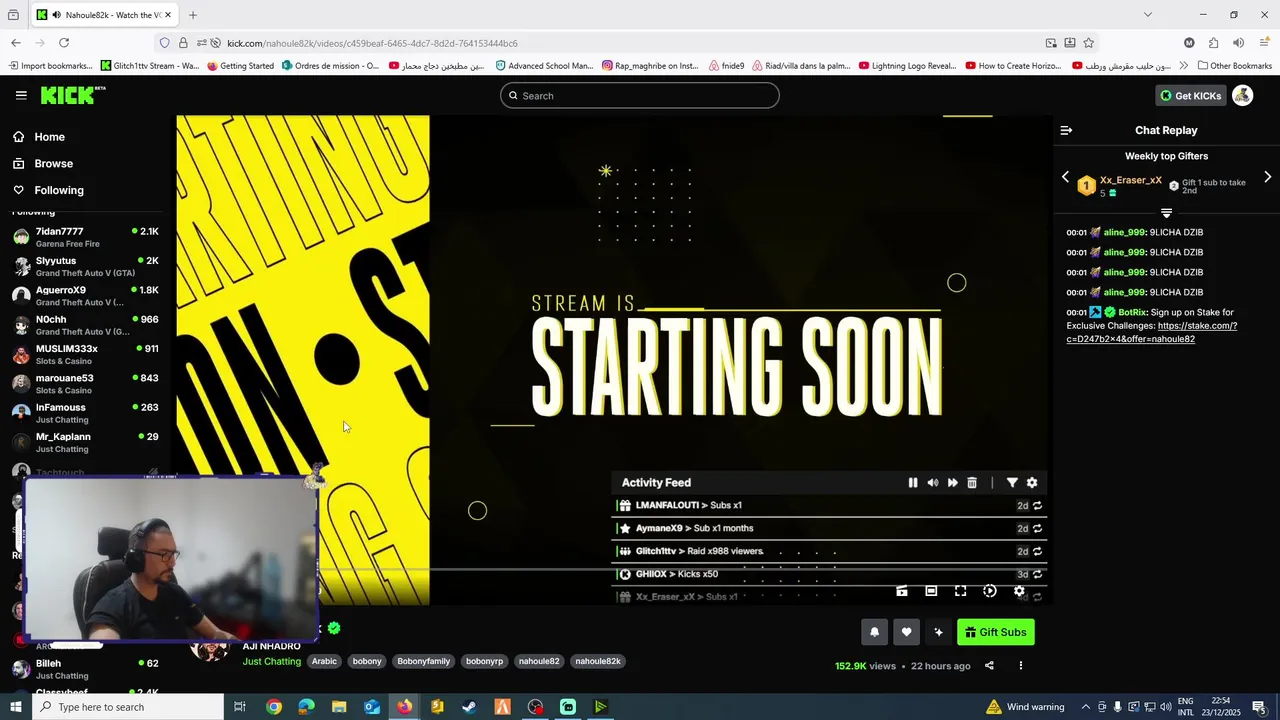This screenshot has width=1280, height=720.
Task: Enter fullscreen on the video player
Action: point(960,591)
